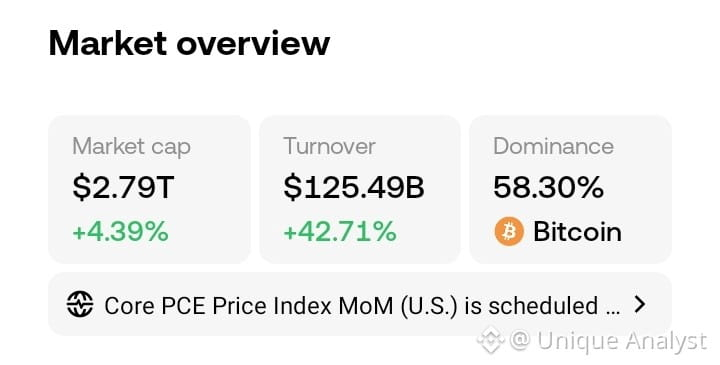Click the Binance watermark logo icon
This screenshot has height=365, width=720.
point(490,340)
